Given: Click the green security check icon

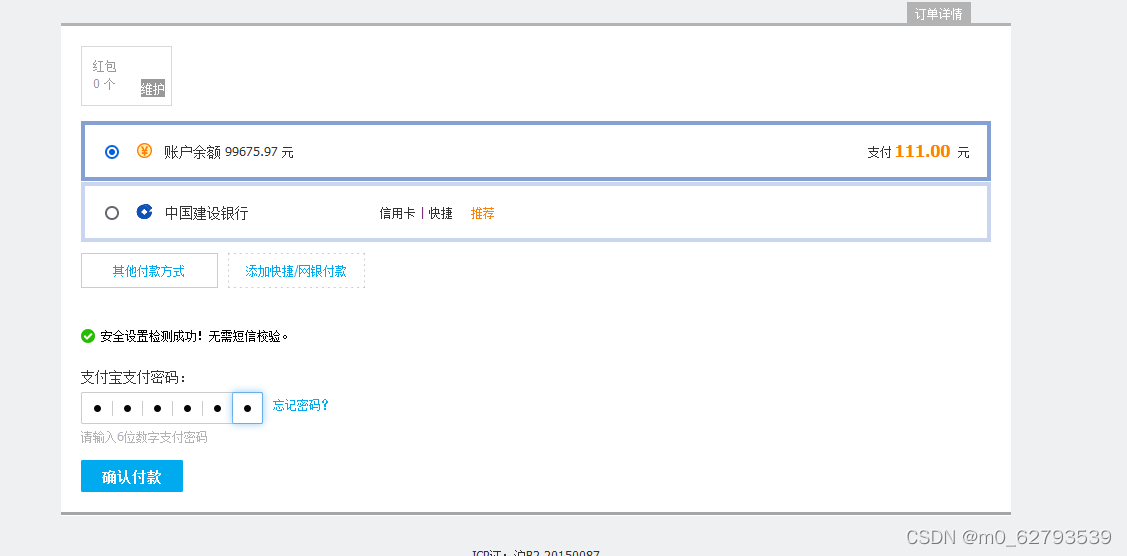Looking at the screenshot, I should click(x=88, y=336).
